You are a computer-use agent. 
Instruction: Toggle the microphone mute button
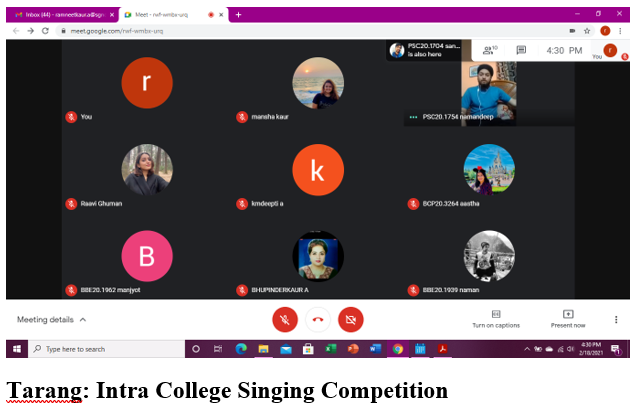285,320
